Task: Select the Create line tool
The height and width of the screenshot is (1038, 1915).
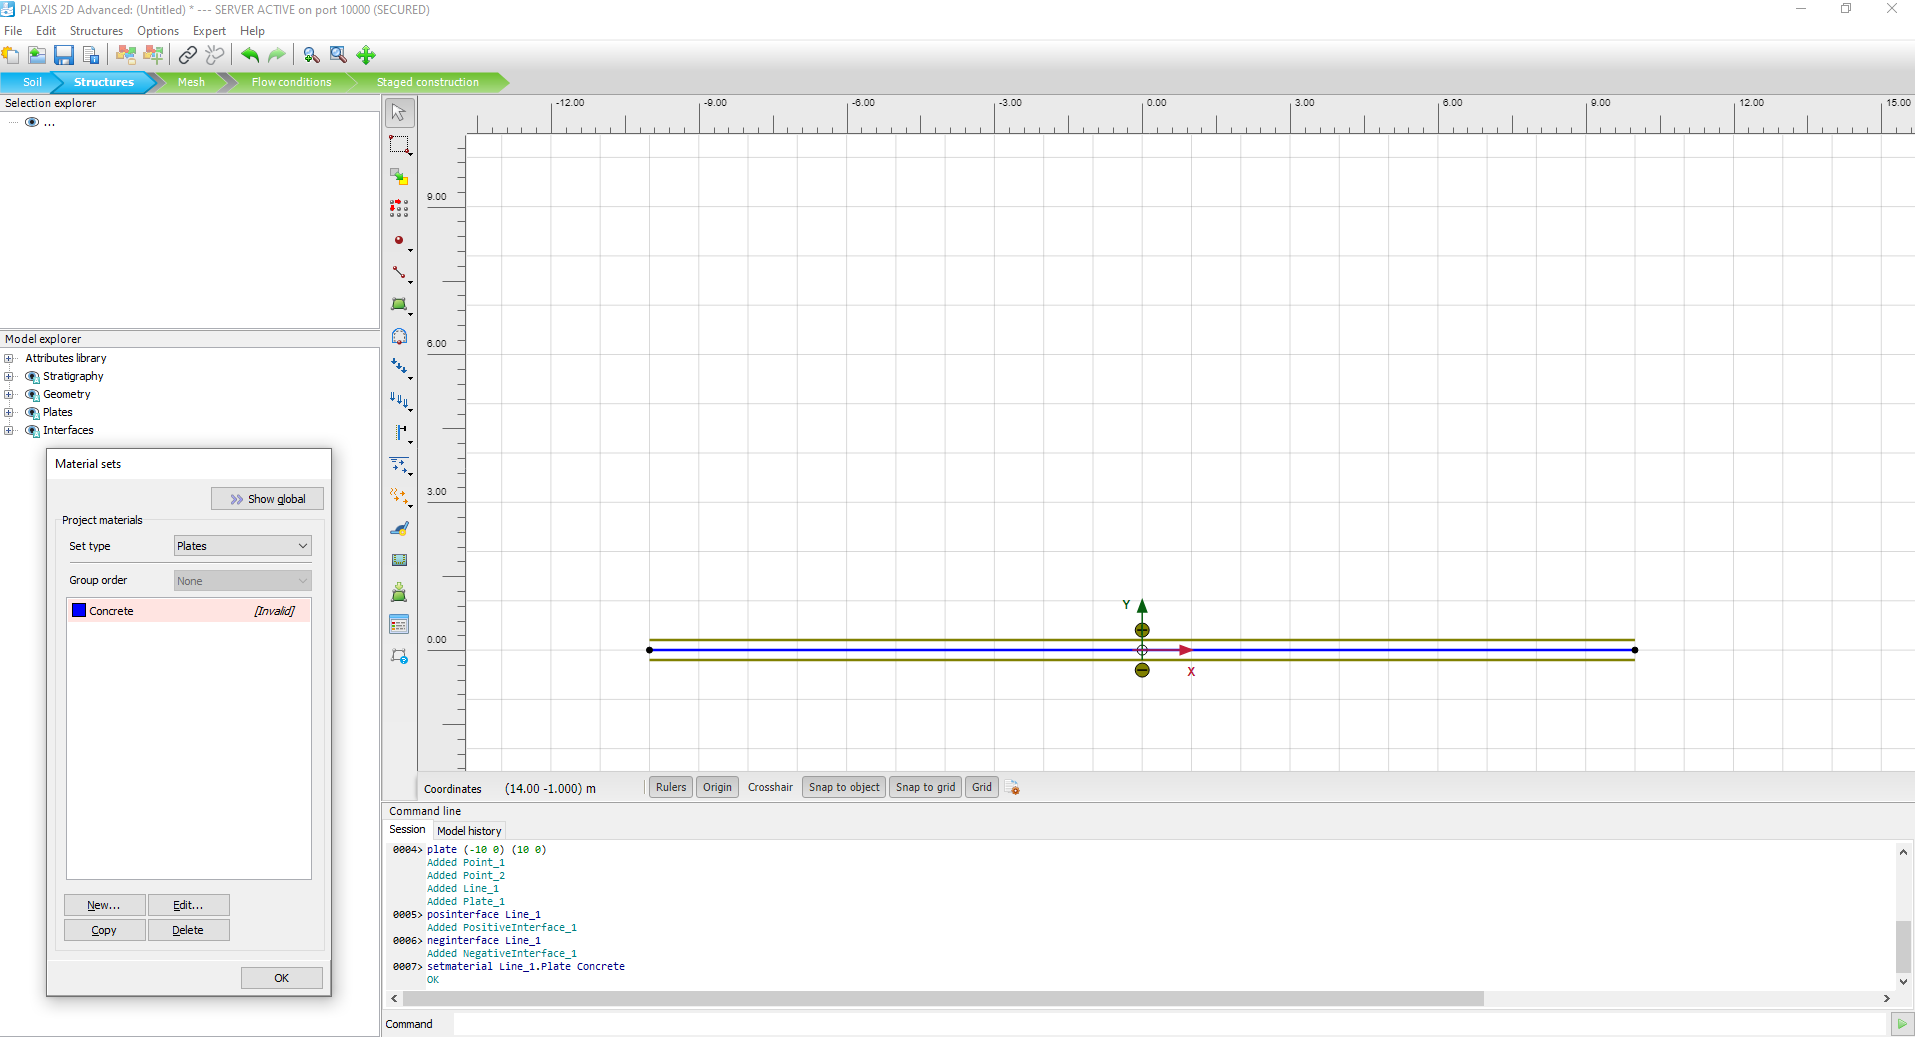Action: (399, 273)
